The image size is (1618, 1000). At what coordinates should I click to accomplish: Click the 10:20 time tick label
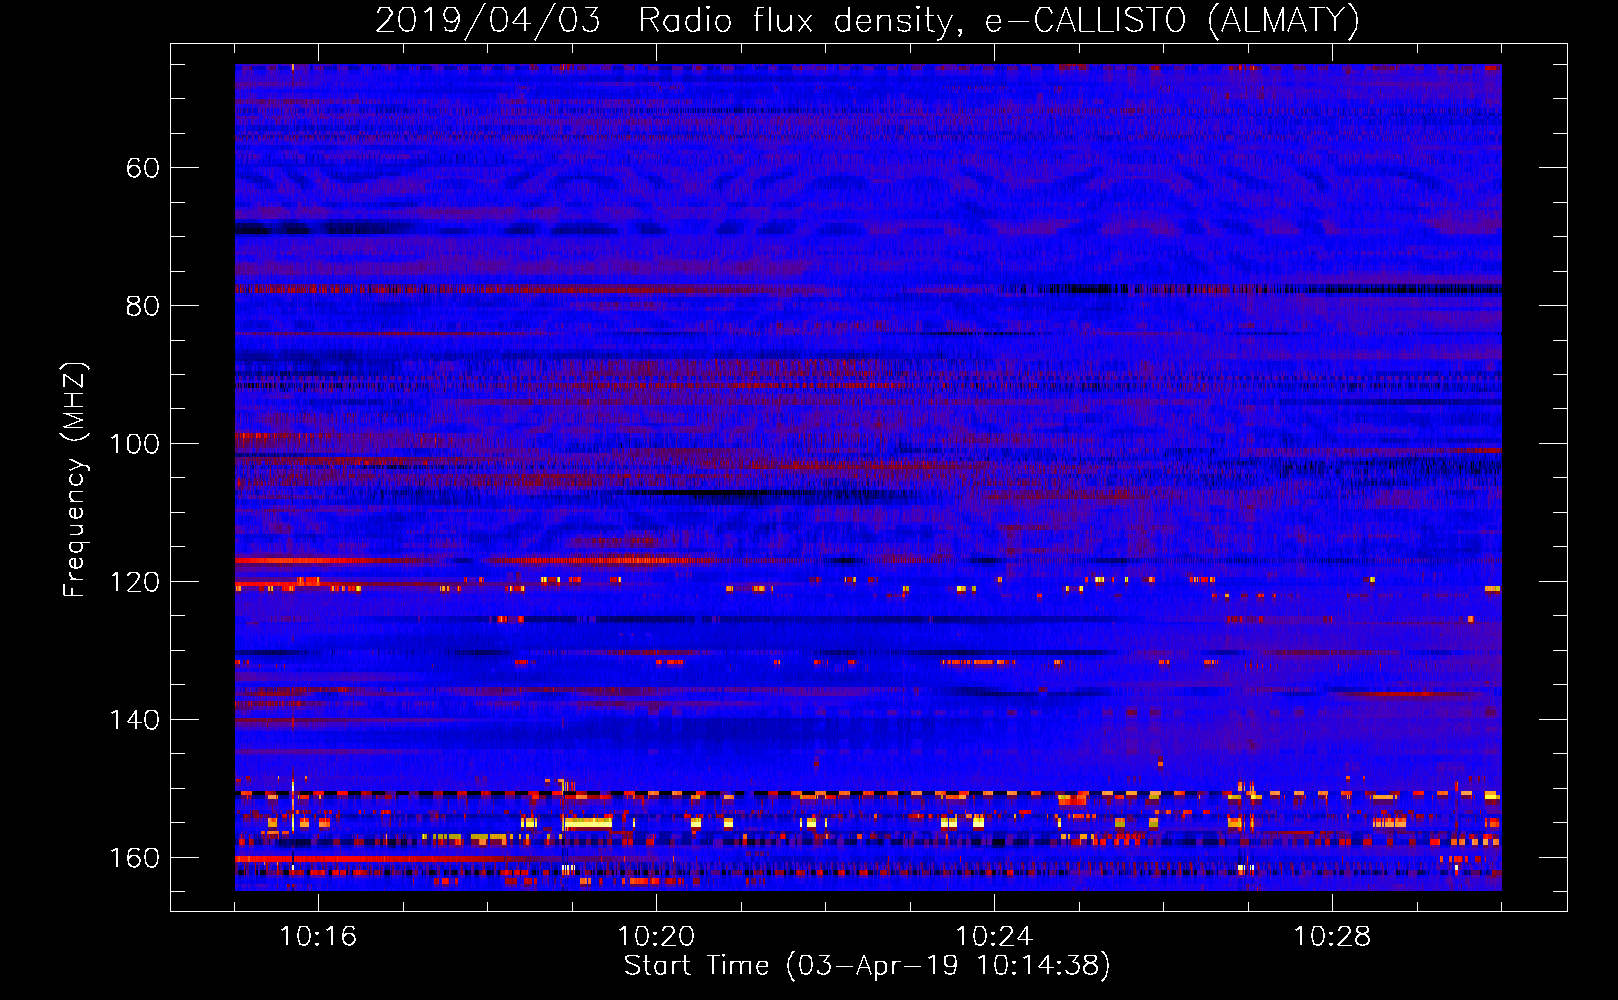pyautogui.click(x=656, y=937)
